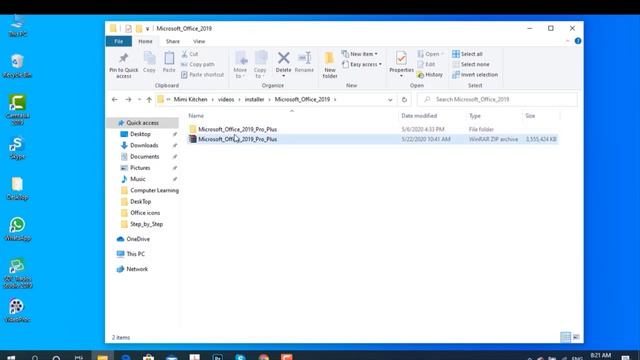640x360 pixels.
Task: Create a New folder
Action: pos(330,65)
